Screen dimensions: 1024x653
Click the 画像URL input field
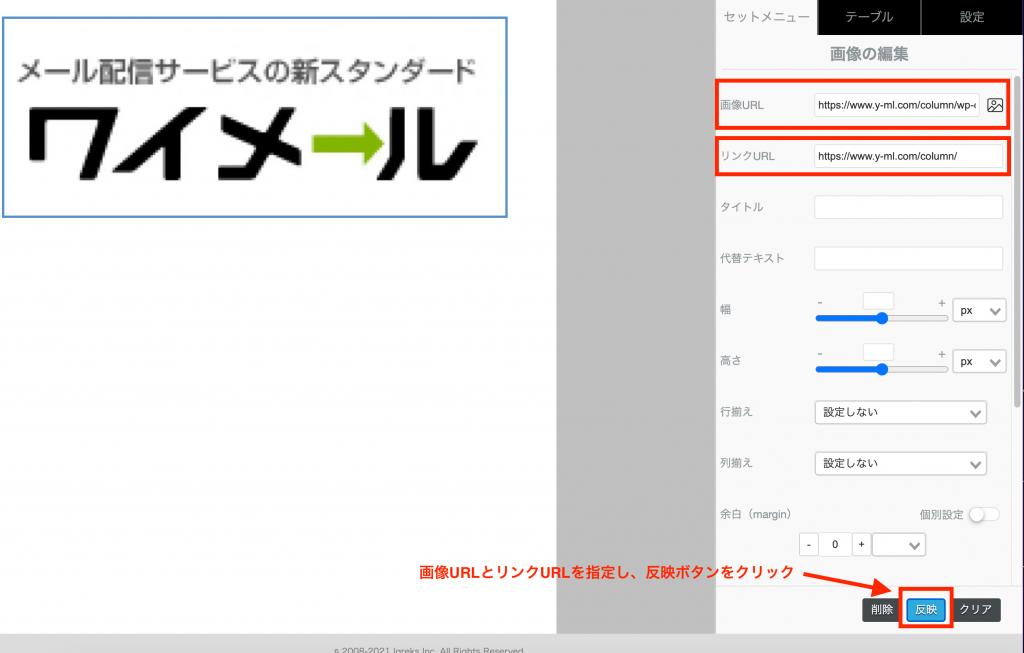click(897, 105)
